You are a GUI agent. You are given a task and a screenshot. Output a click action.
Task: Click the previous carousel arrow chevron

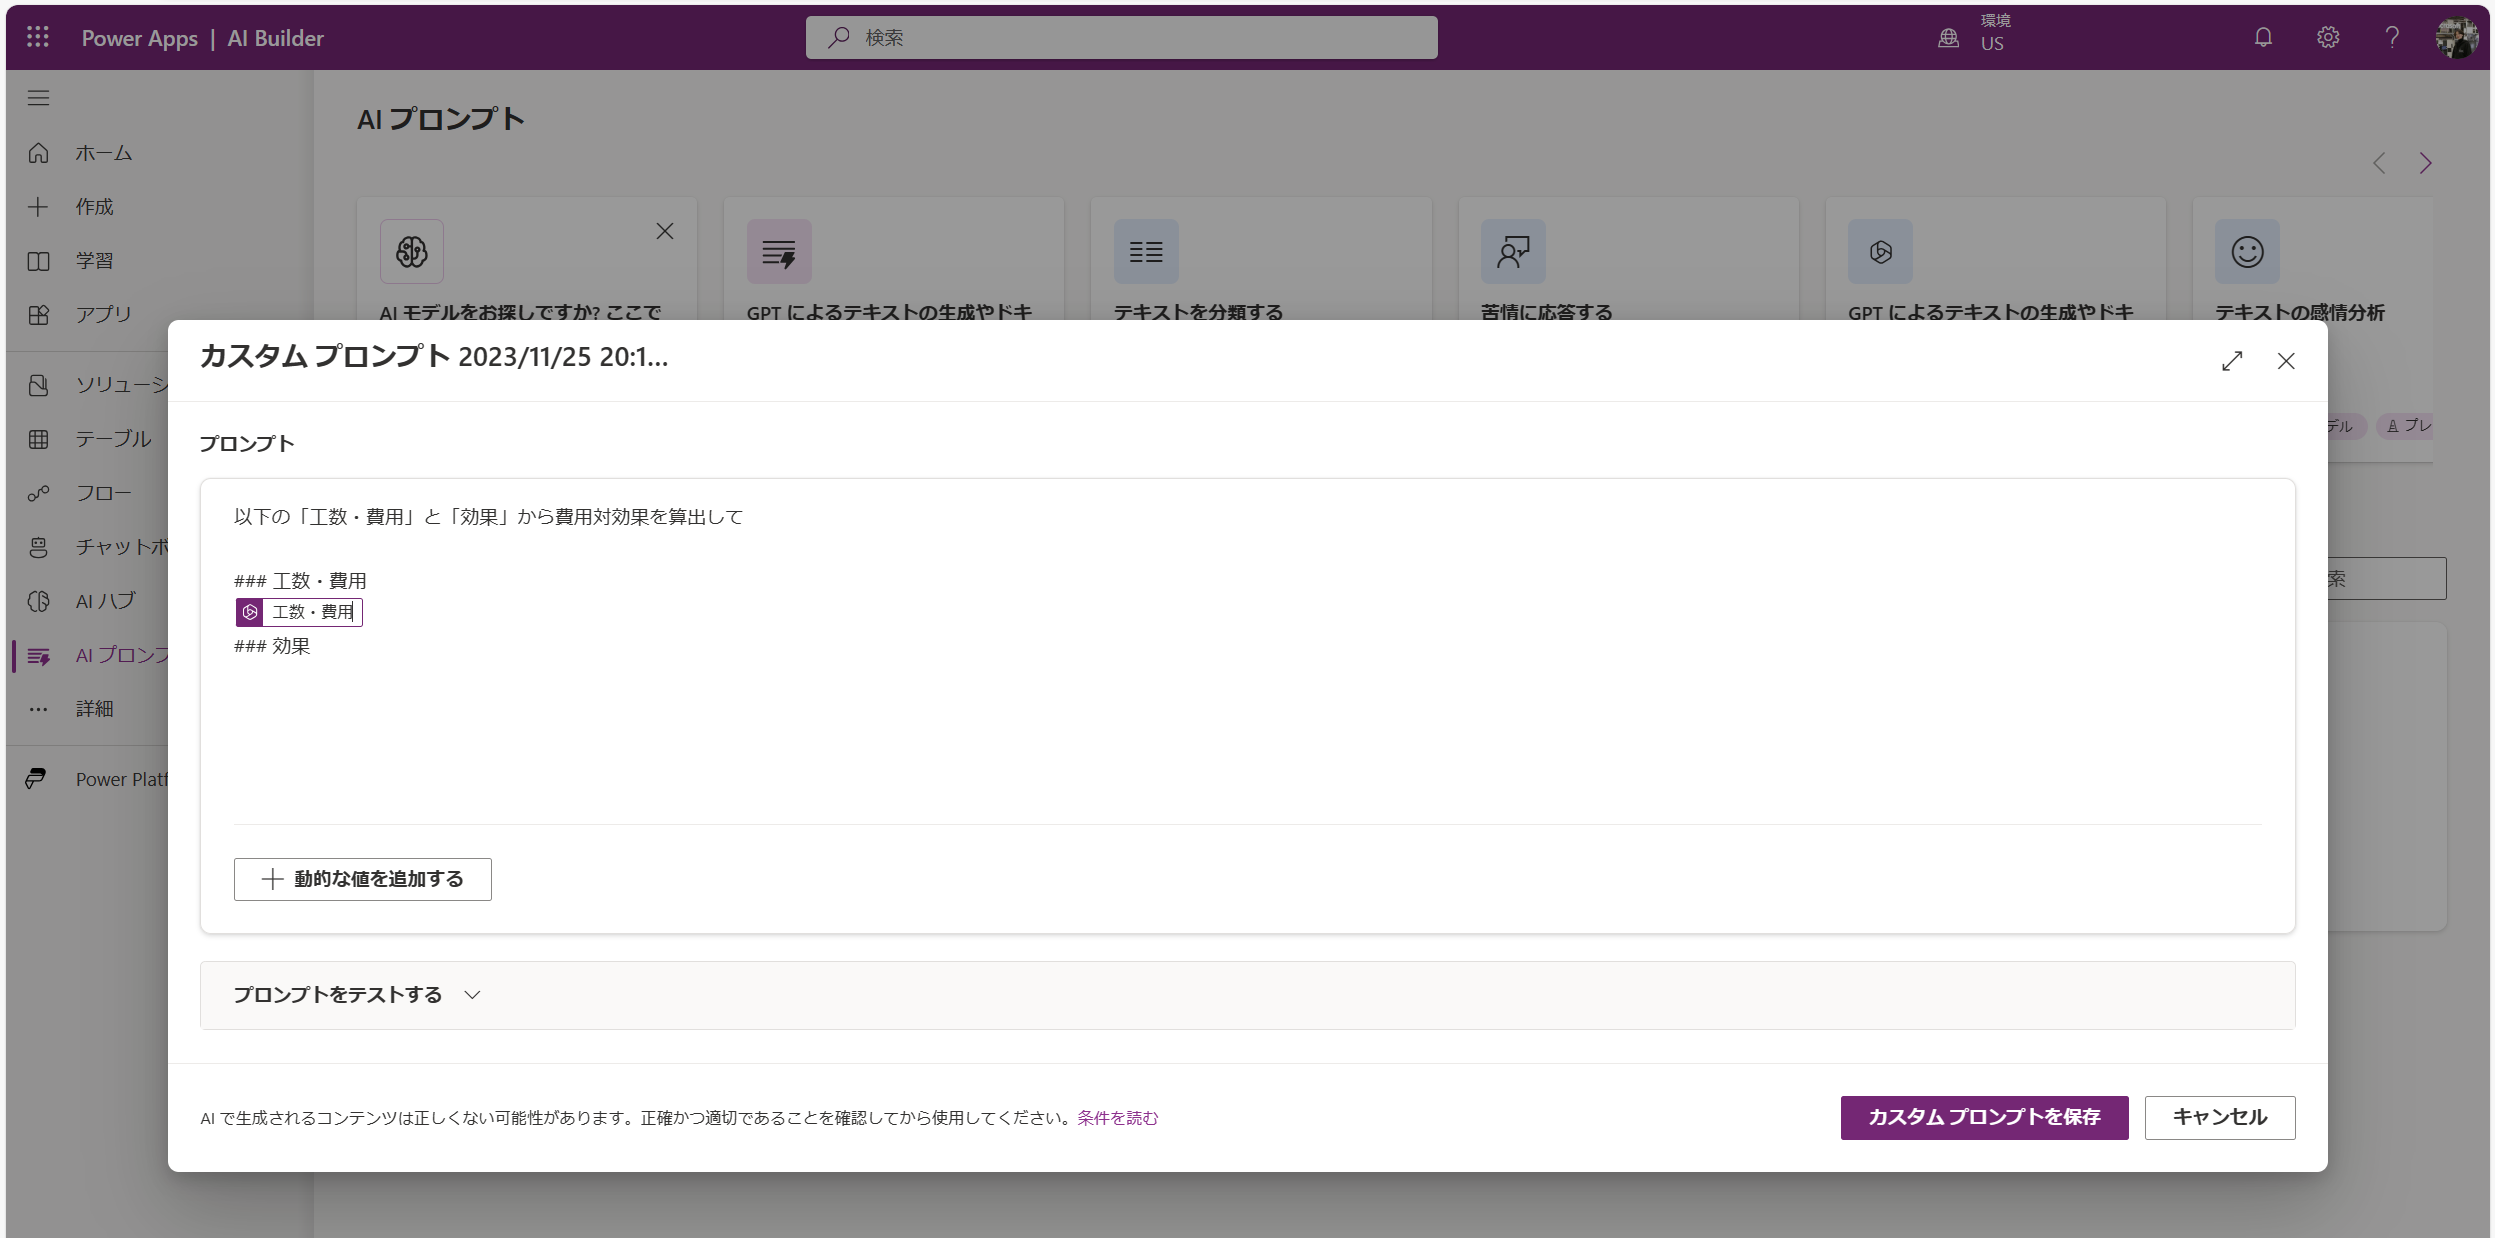coord(2379,163)
